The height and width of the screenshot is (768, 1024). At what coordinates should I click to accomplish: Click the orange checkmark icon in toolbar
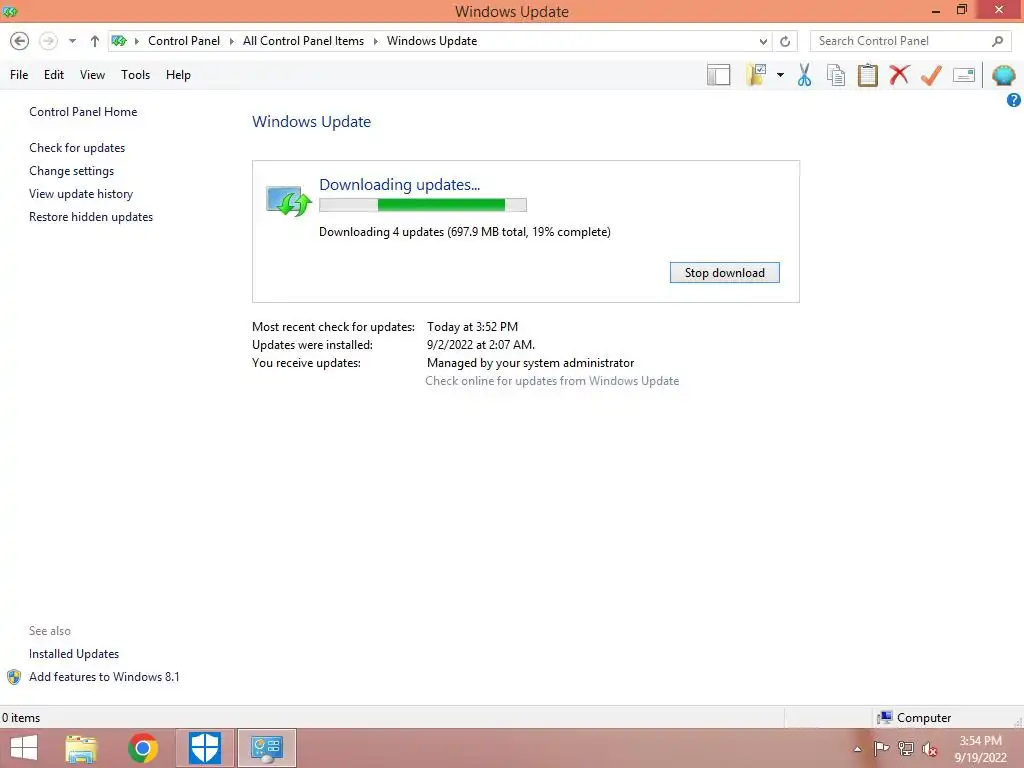tap(931, 75)
